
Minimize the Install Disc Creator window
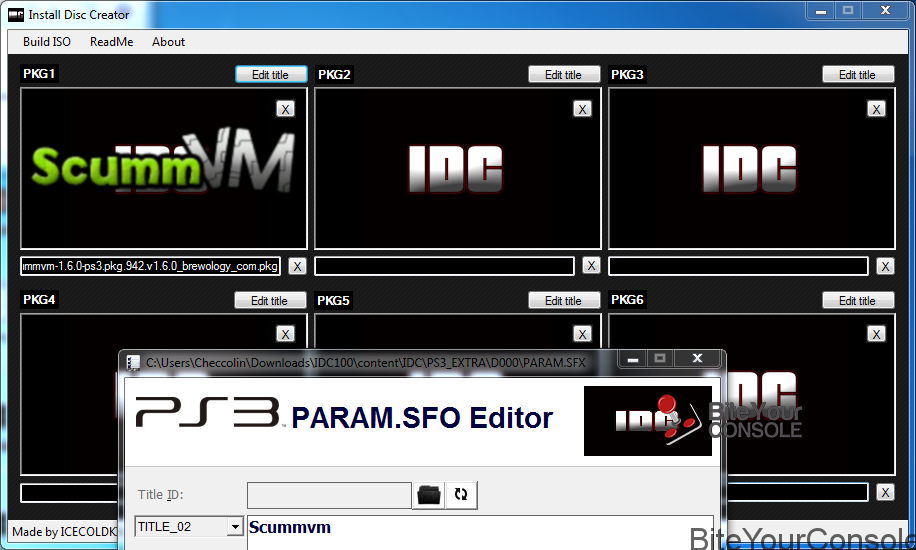pyautogui.click(x=821, y=11)
